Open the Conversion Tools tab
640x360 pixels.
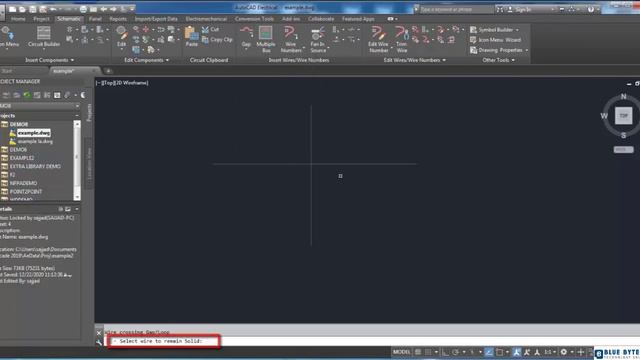pos(254,19)
